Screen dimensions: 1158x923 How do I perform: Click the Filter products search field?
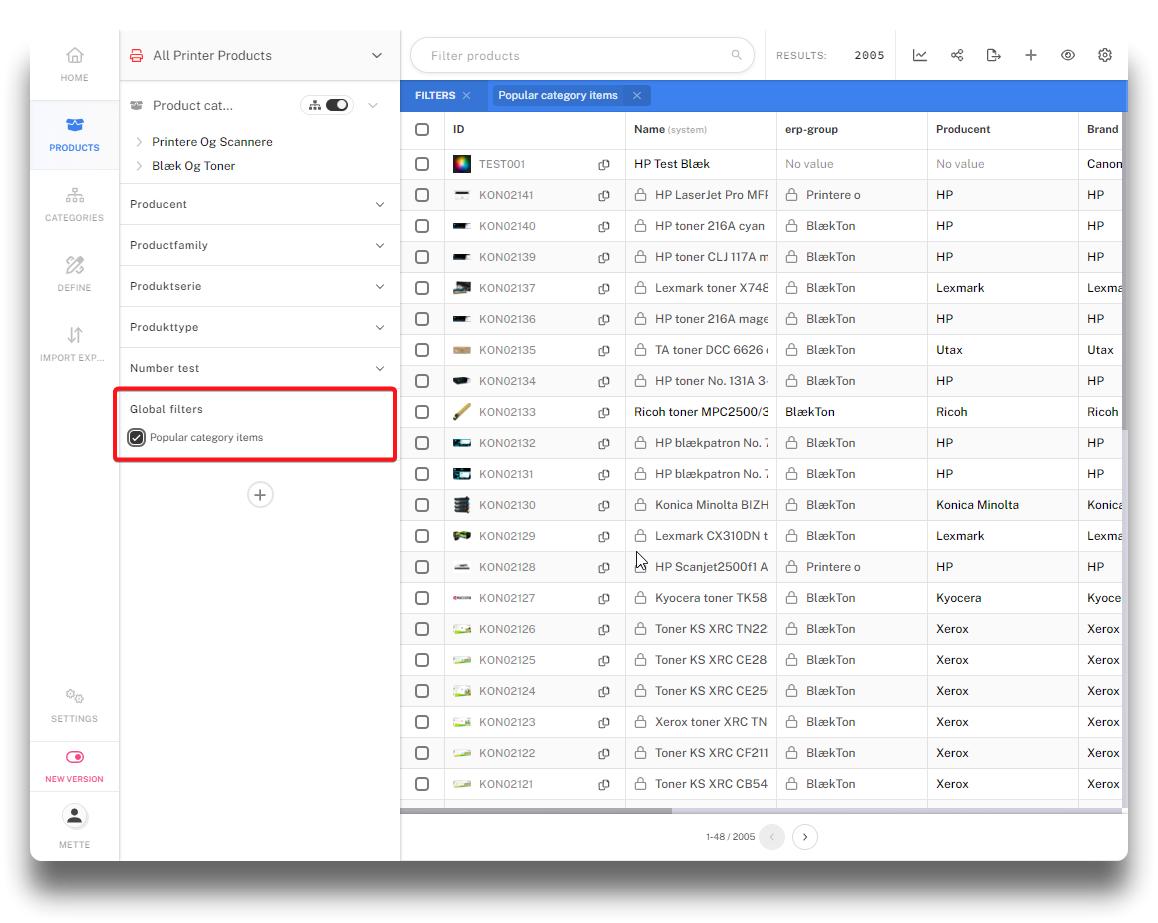tap(570, 56)
